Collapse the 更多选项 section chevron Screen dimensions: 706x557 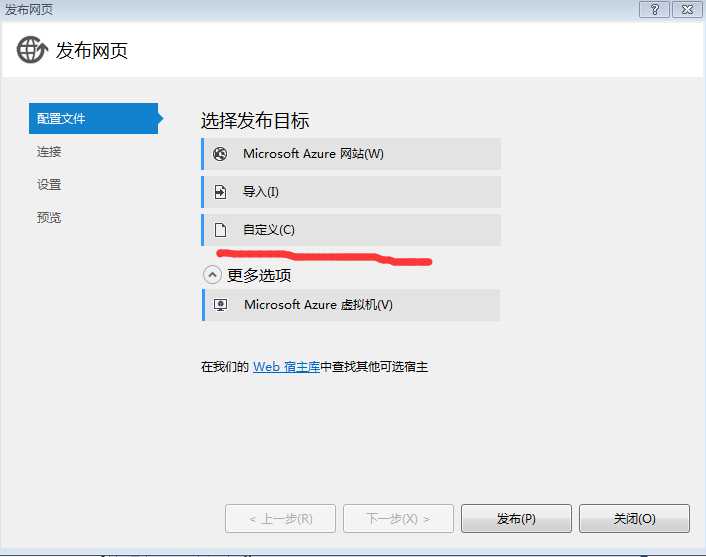pos(212,275)
